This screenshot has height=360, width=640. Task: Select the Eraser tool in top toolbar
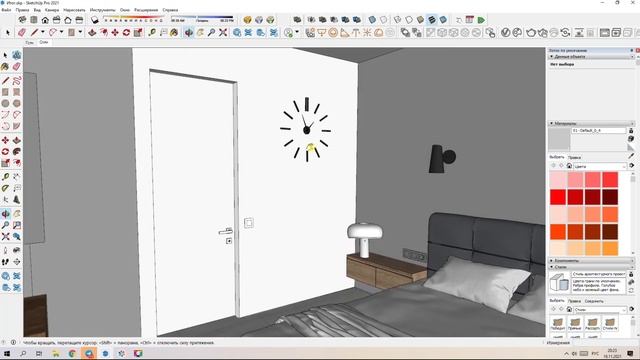22,32
